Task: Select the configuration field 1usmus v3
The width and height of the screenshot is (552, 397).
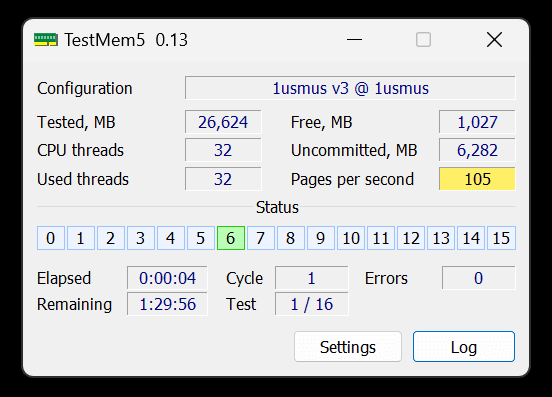Action: pos(350,88)
